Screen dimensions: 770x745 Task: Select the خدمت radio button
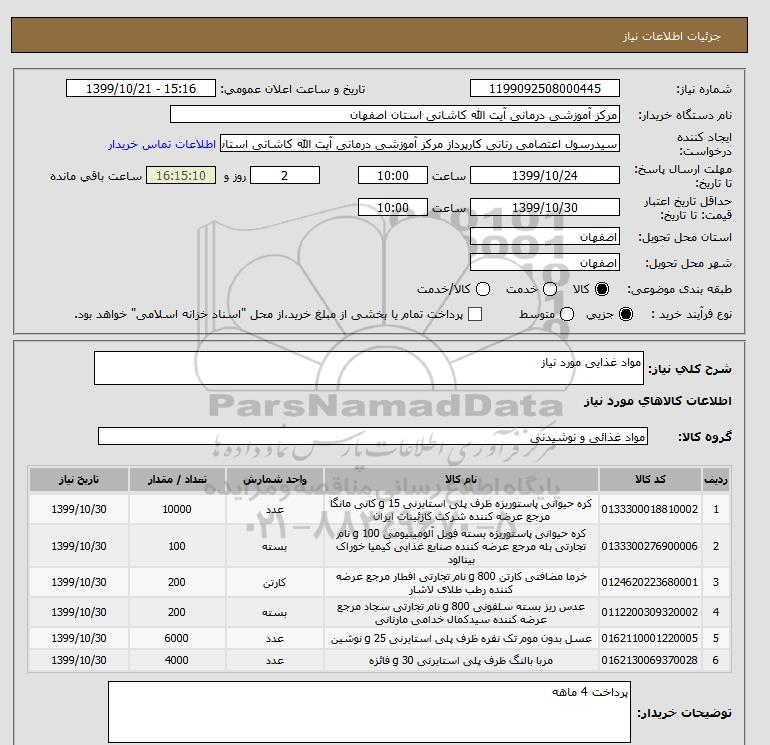tap(550, 289)
